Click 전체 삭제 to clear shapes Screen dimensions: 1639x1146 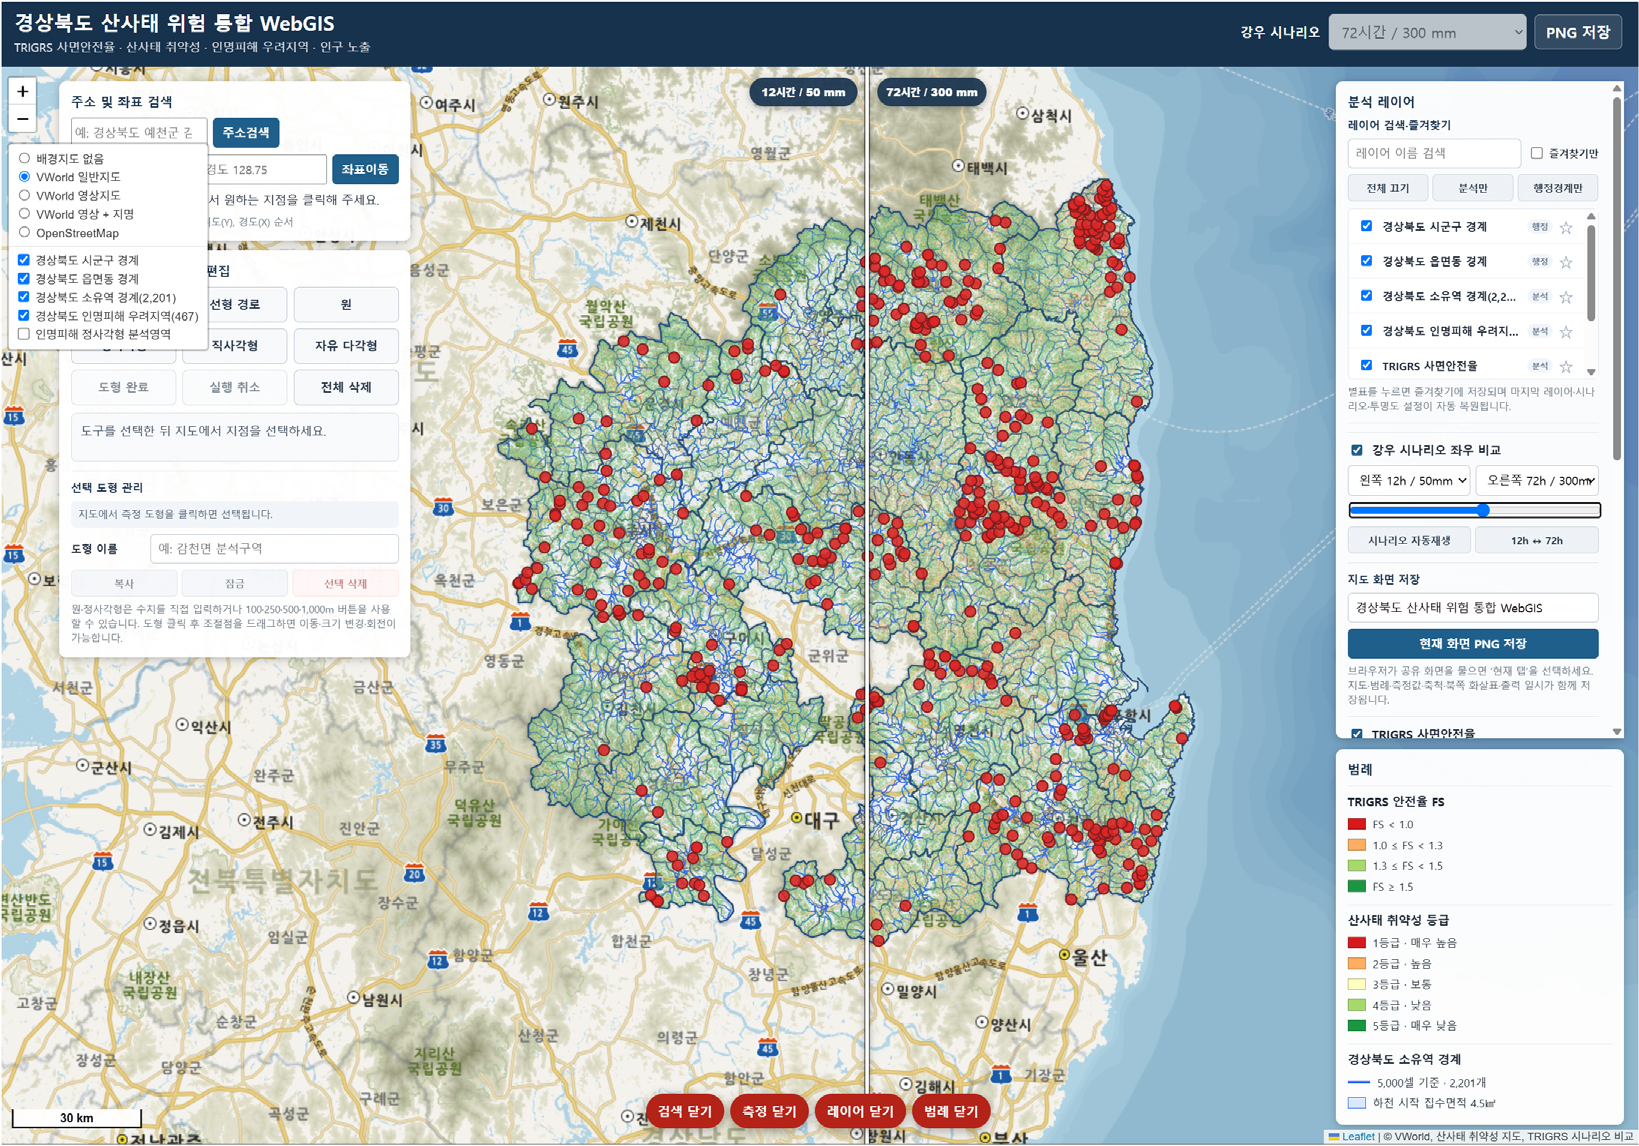346,387
